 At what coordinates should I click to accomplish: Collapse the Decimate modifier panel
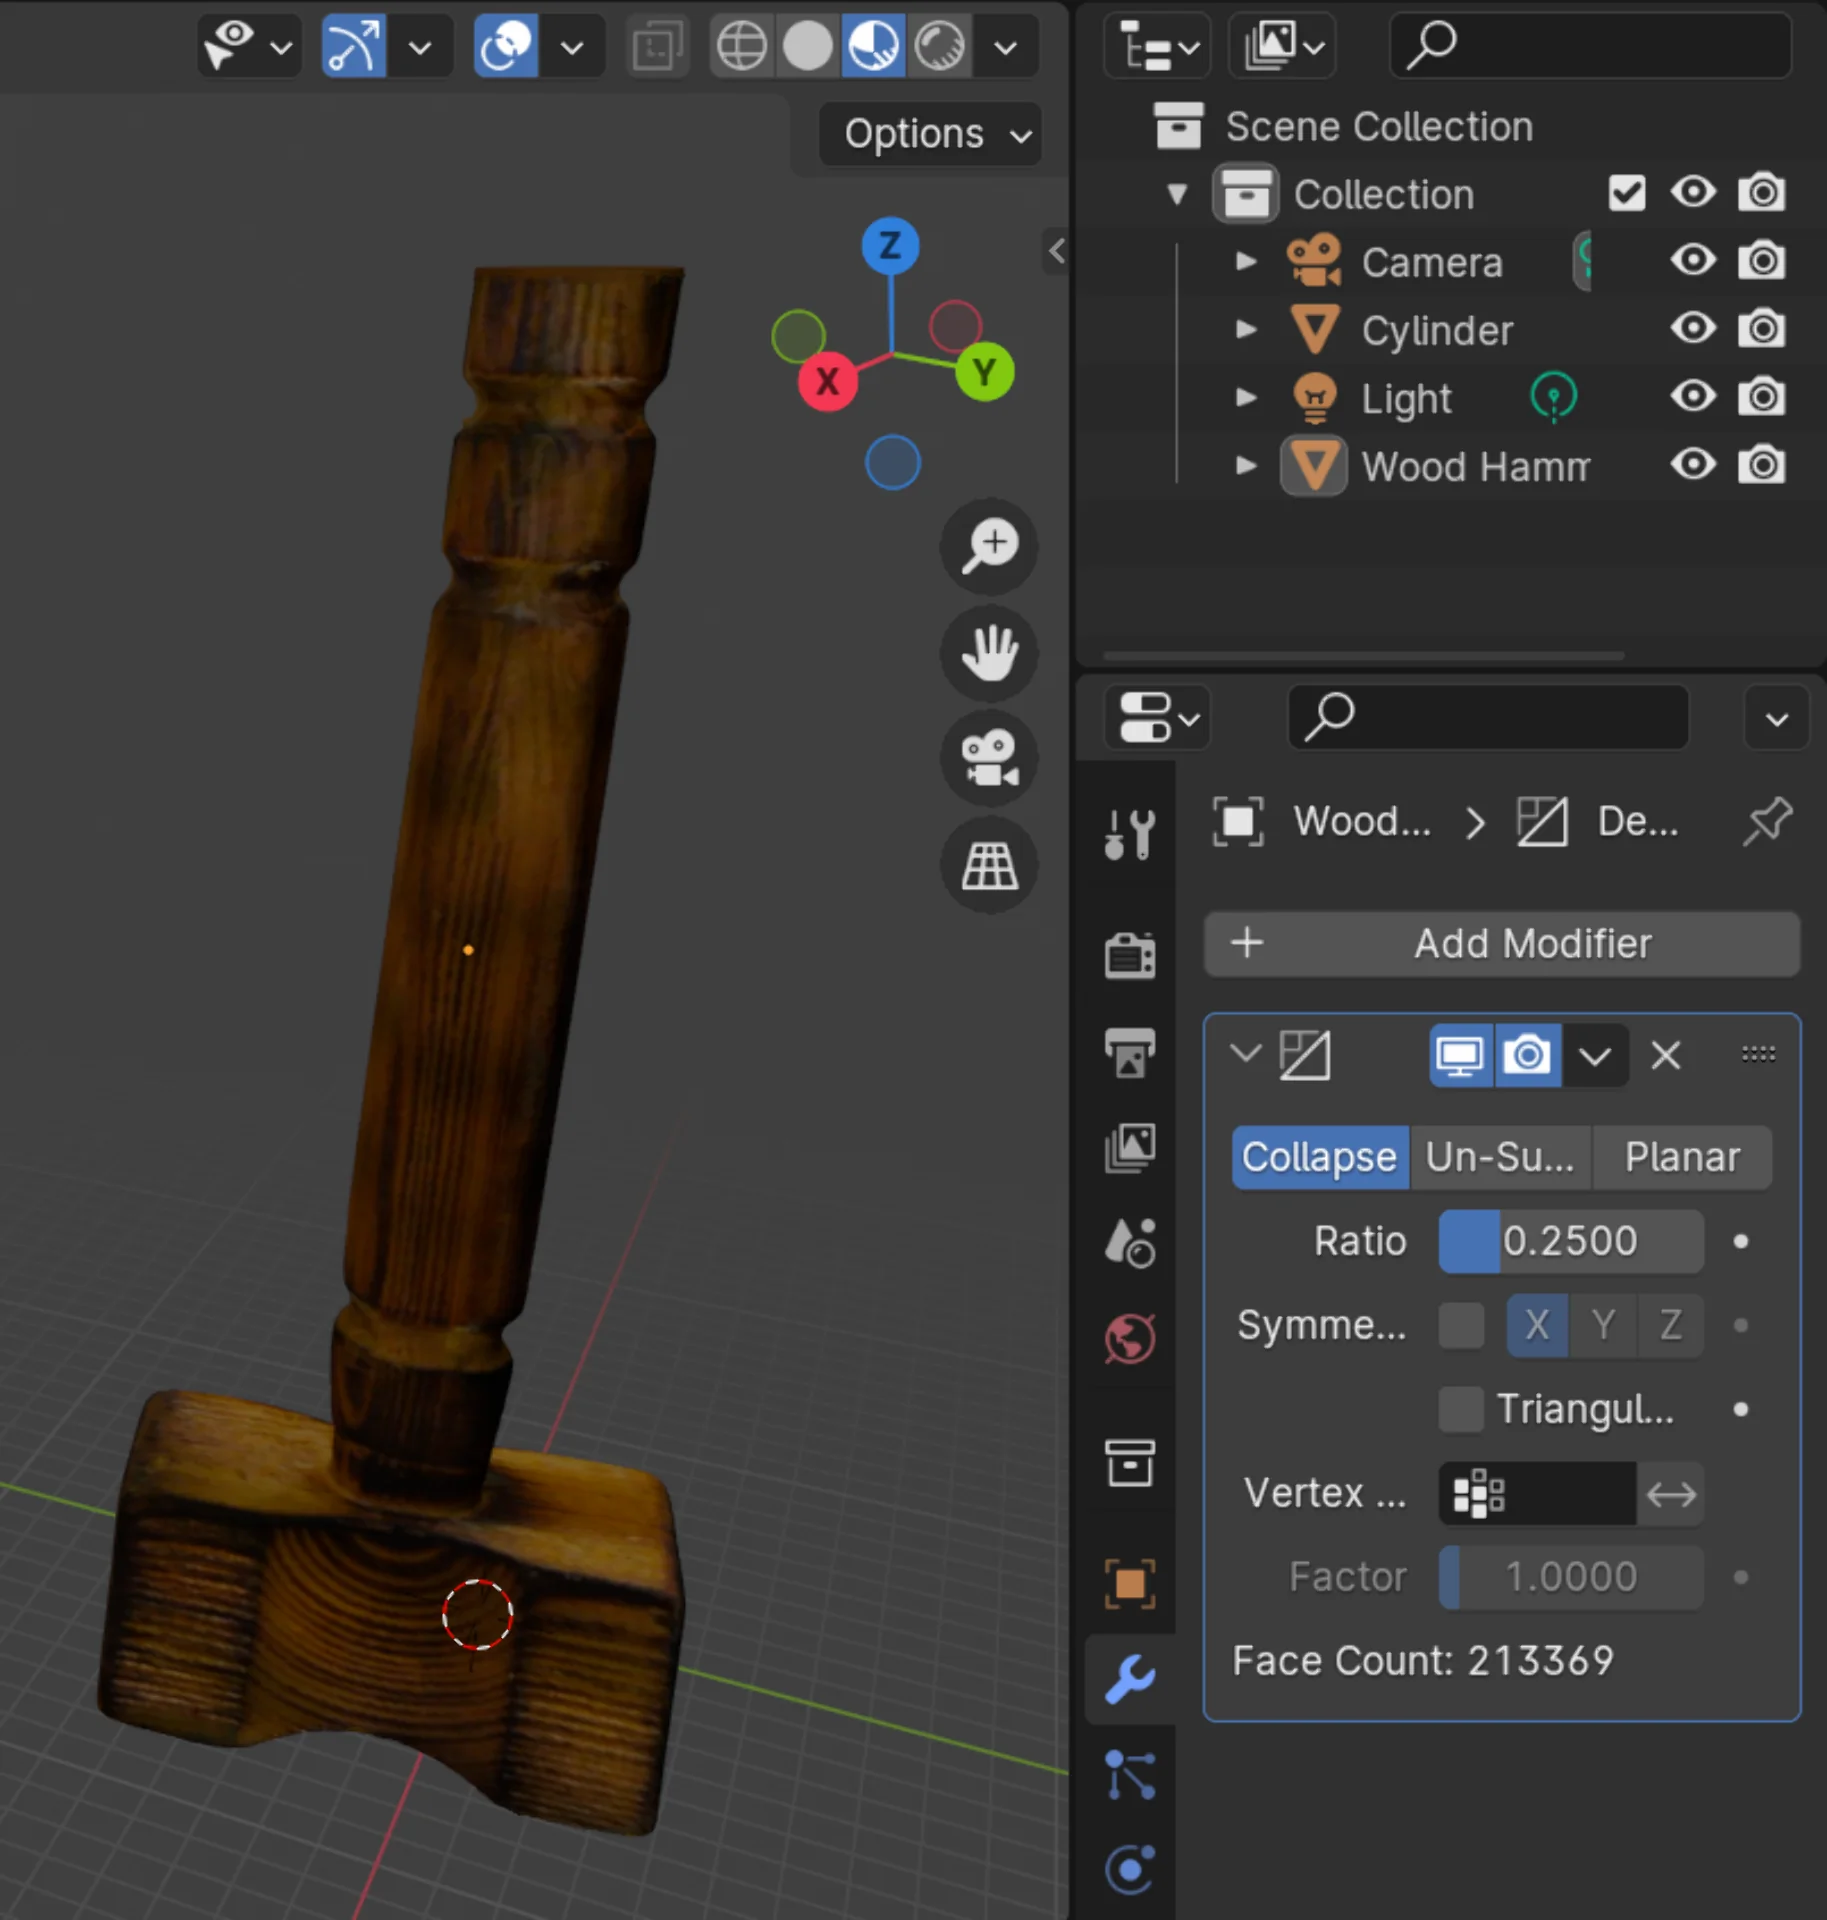[x=1245, y=1054]
